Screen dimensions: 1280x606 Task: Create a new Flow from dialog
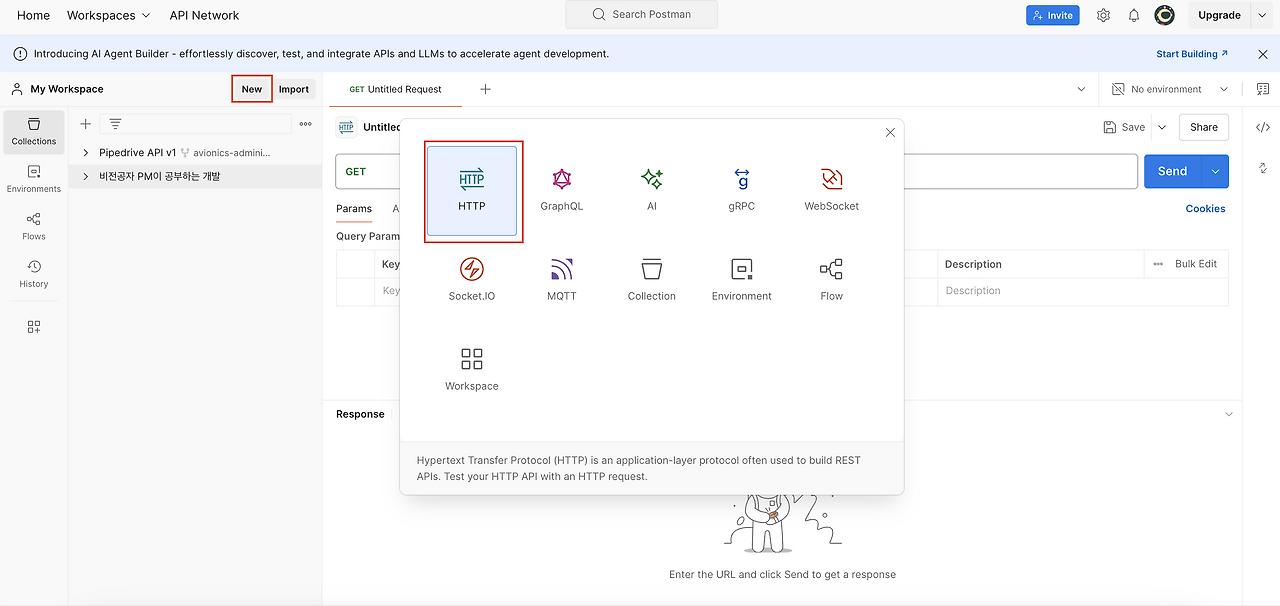(832, 281)
